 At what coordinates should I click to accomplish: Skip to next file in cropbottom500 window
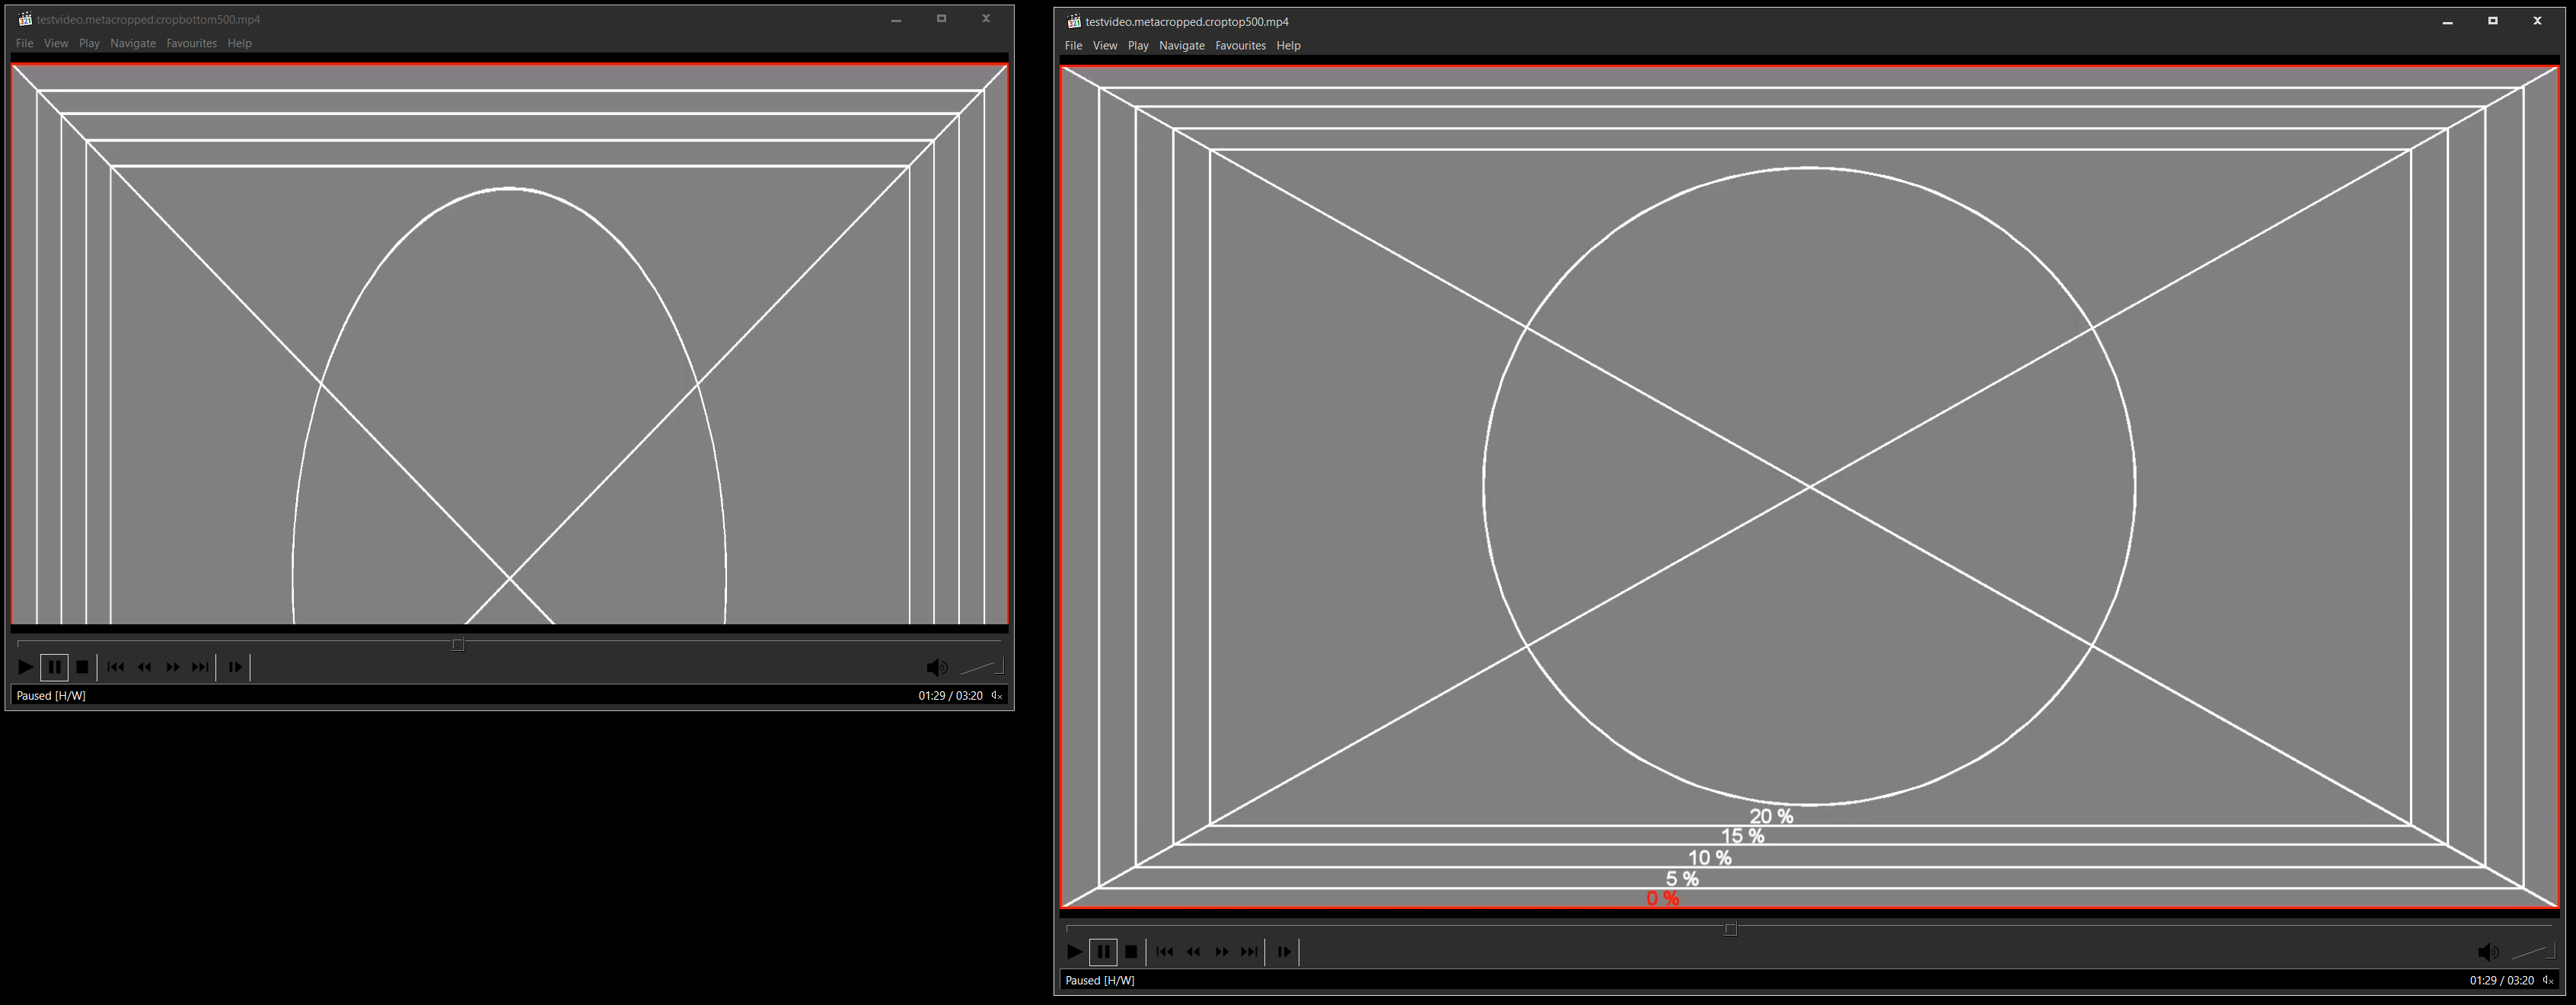click(x=200, y=667)
